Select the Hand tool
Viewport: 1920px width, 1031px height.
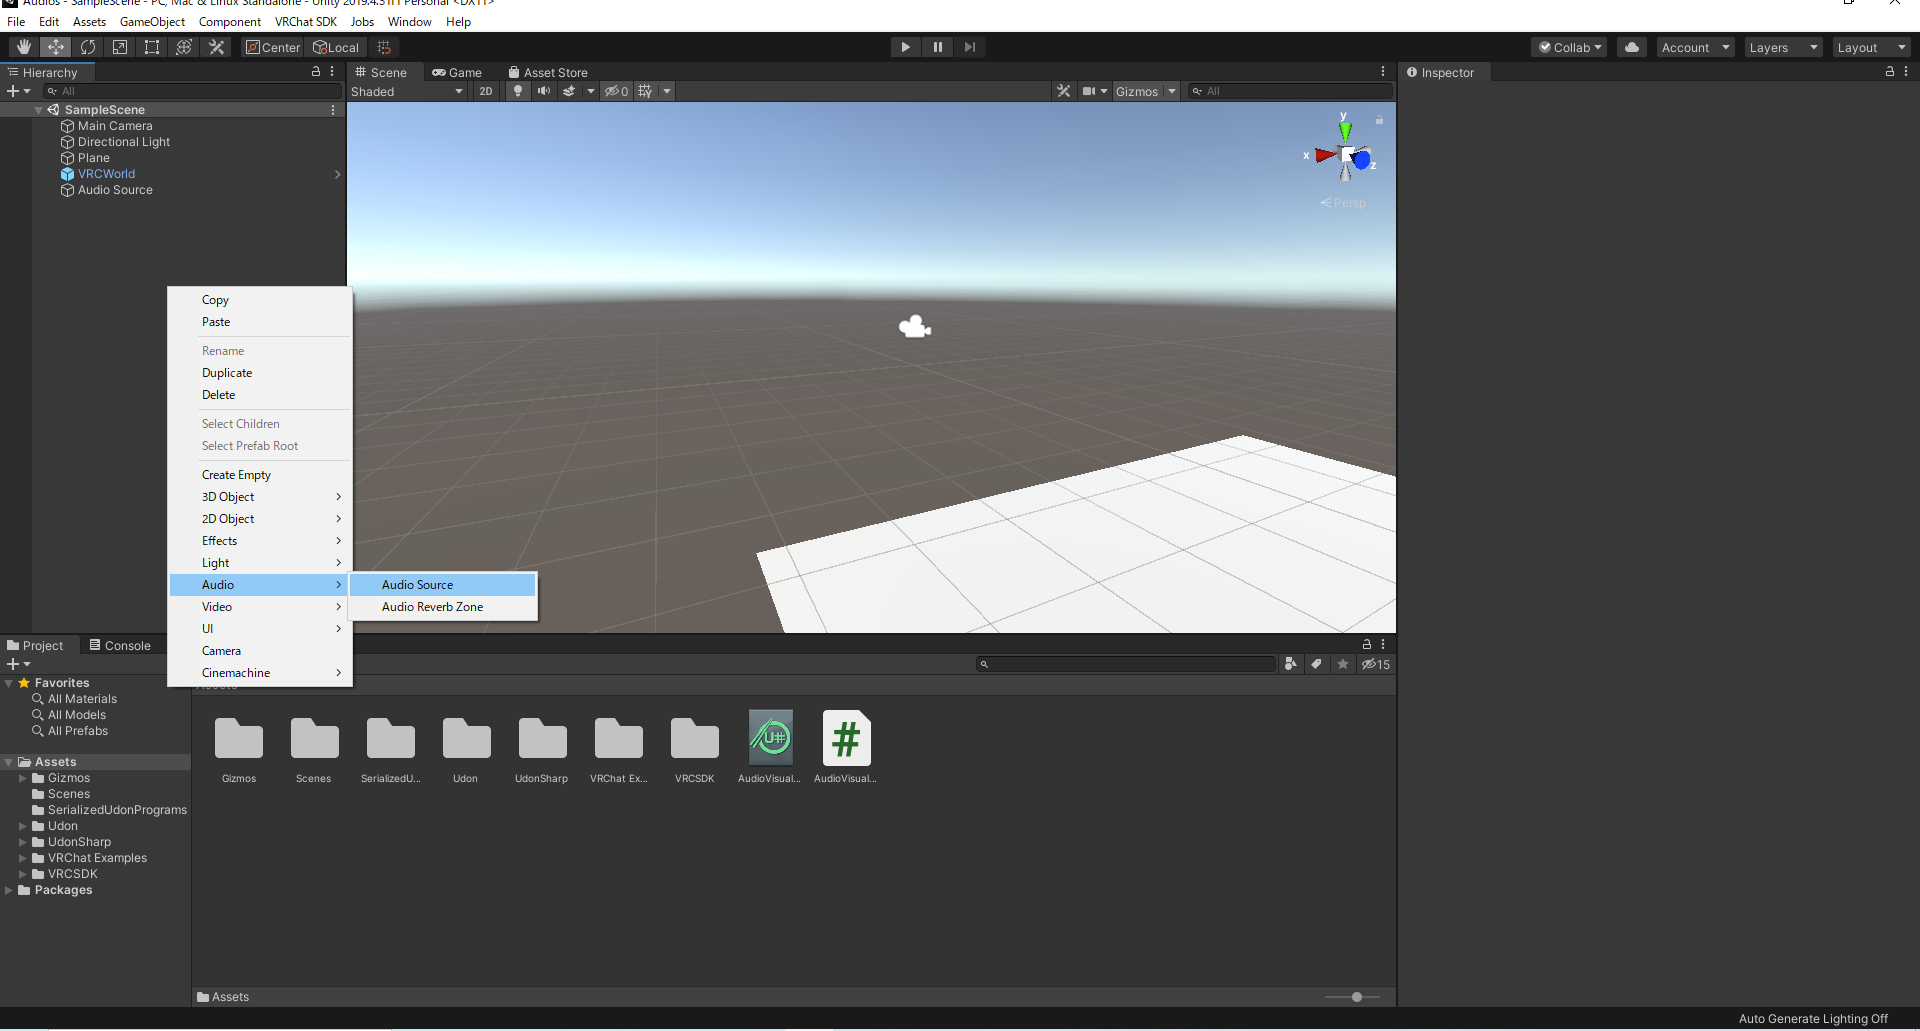point(24,47)
